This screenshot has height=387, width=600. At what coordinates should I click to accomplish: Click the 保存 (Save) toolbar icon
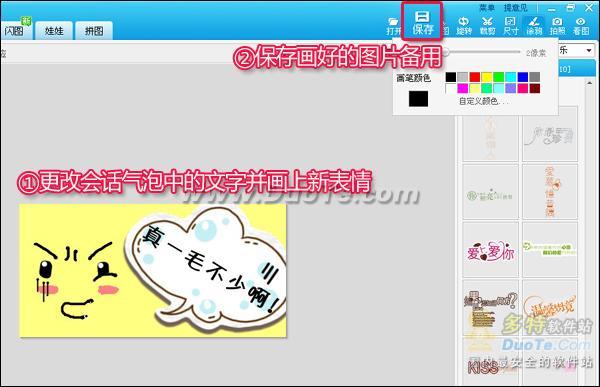[x=422, y=22]
